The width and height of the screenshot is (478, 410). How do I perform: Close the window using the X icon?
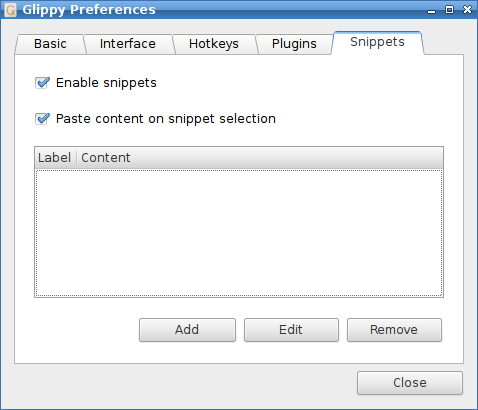(x=467, y=10)
